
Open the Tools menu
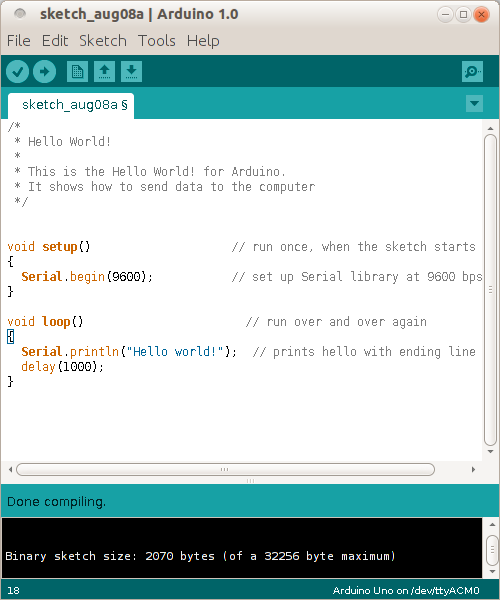point(157,41)
